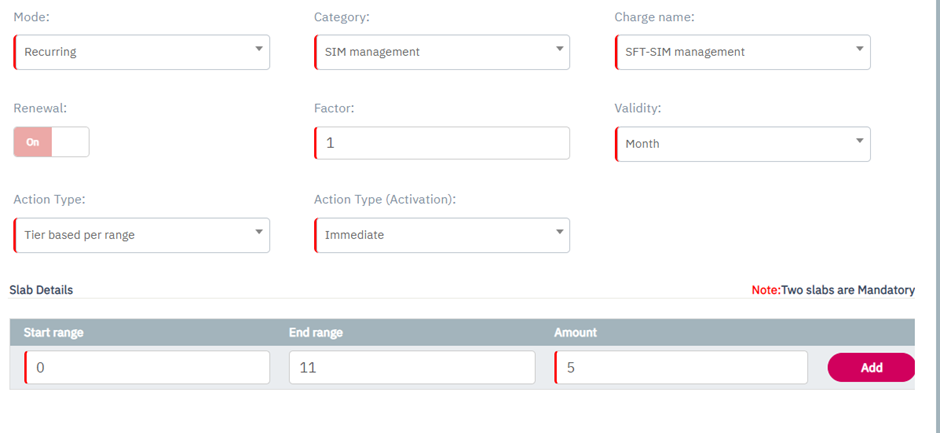
Task: Click the Factor label text
Action: [x=334, y=107]
